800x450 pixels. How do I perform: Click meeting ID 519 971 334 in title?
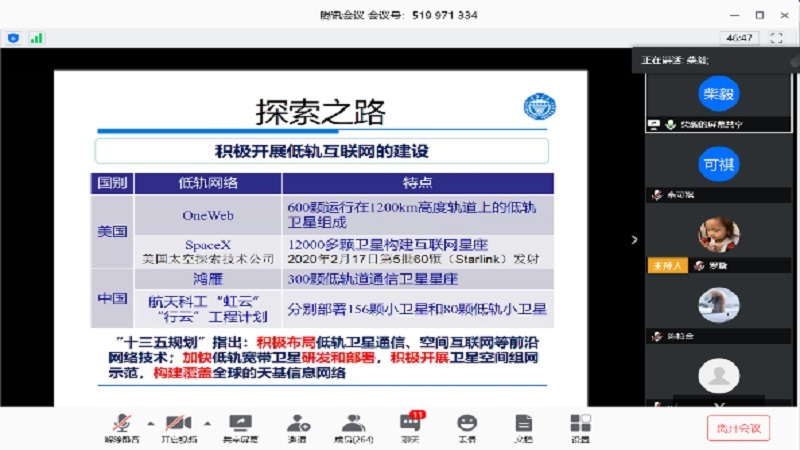[x=444, y=15]
